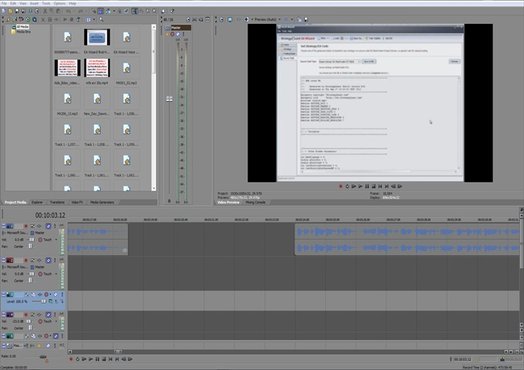This screenshot has width=524, height=370.
Task: Arm track 1 for record
Action: (26, 226)
